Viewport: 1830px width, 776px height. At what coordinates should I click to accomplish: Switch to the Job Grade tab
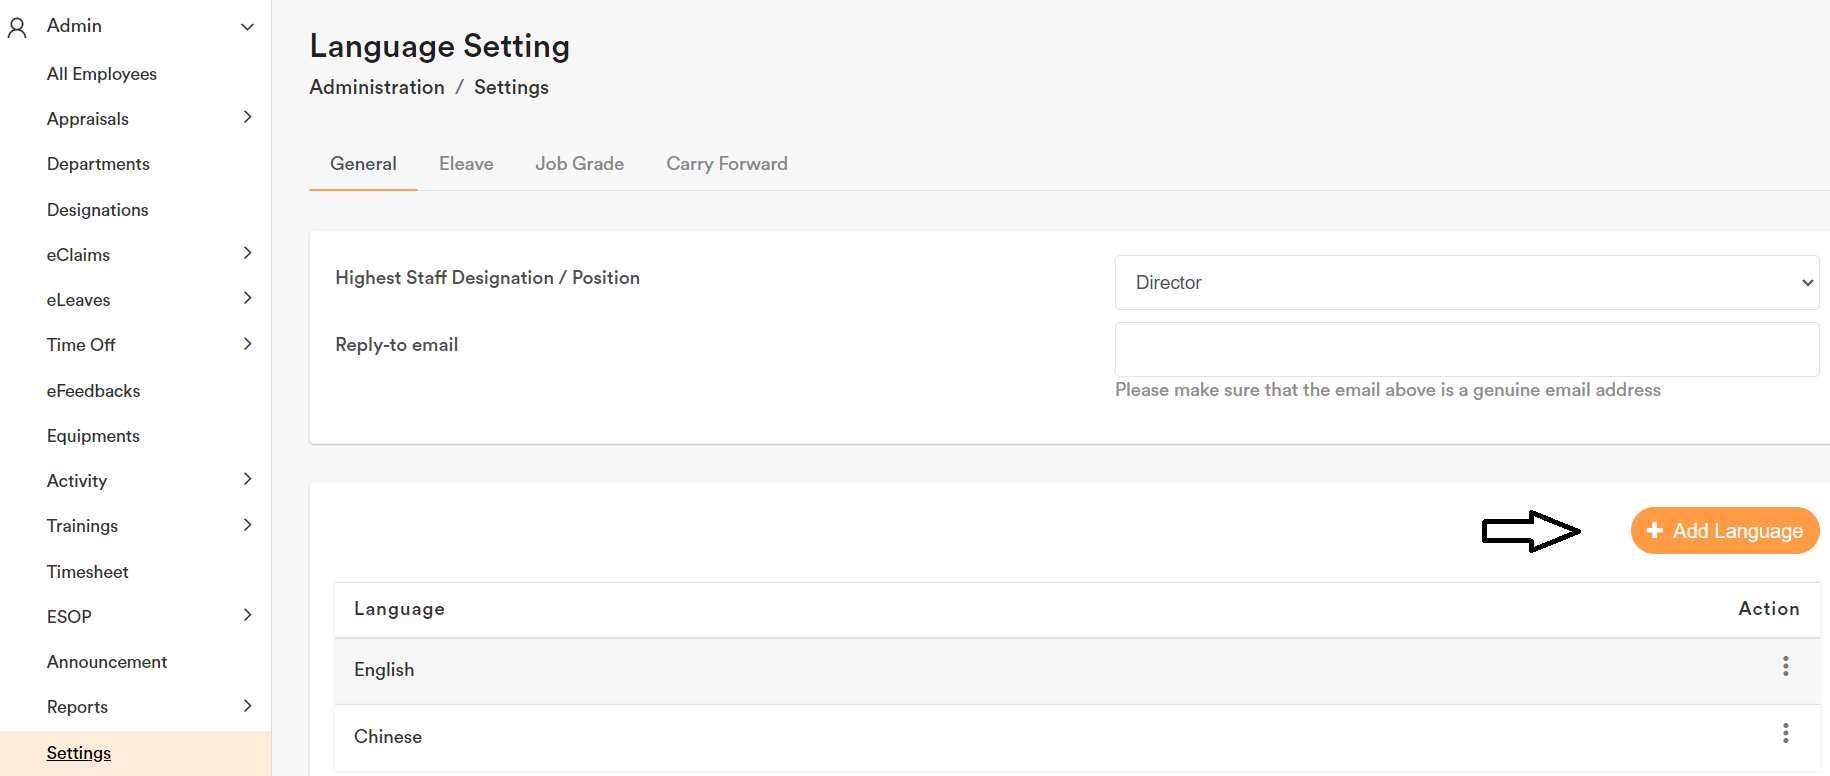tap(579, 164)
